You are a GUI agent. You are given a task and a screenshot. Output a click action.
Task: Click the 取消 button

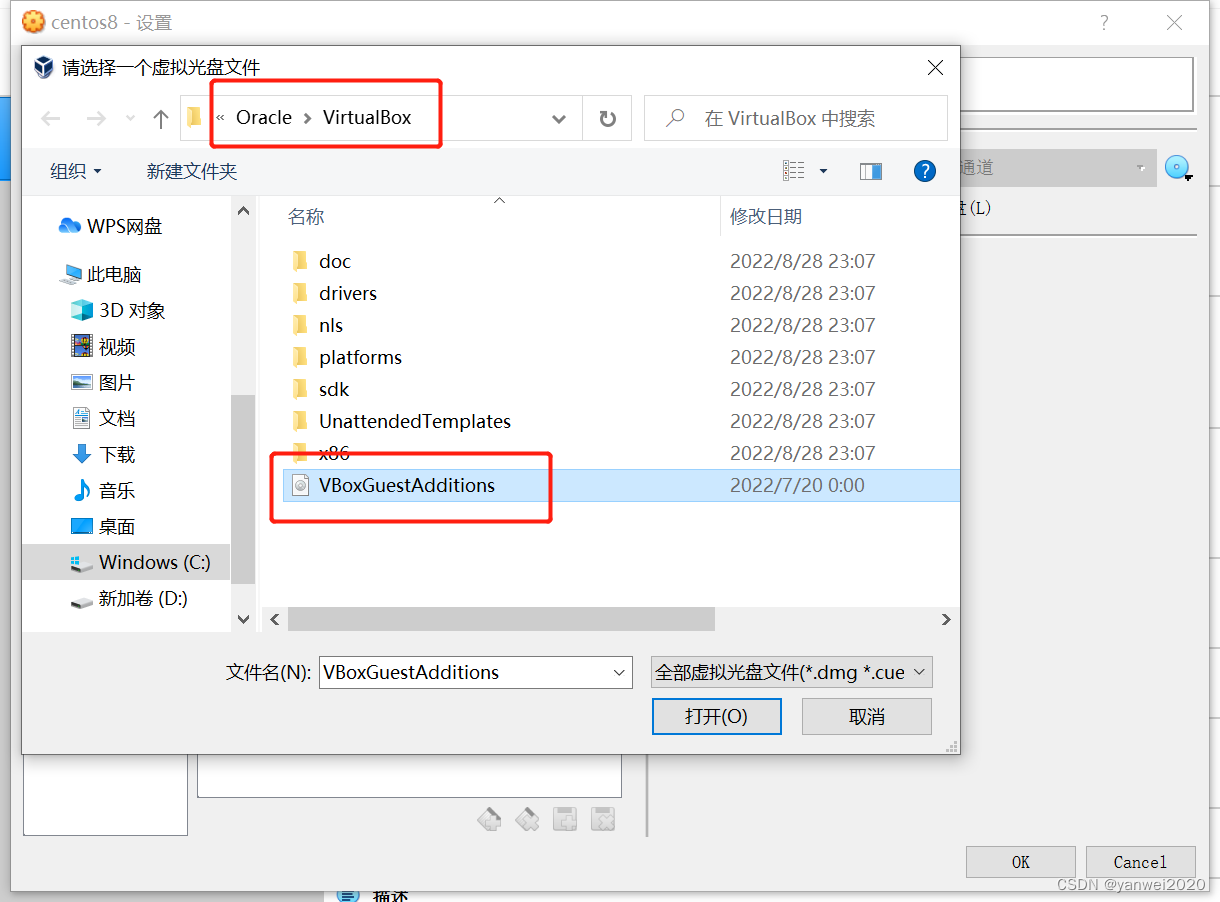[x=866, y=716]
